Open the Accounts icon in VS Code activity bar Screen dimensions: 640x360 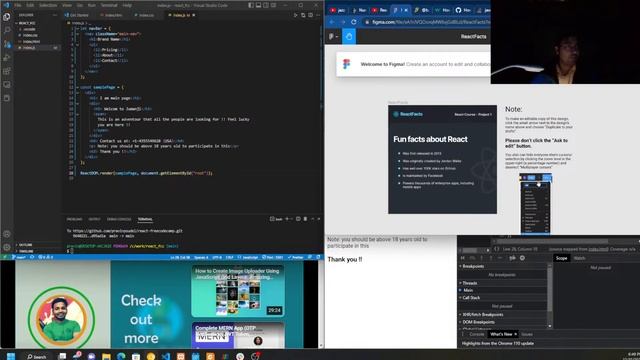click(7, 234)
